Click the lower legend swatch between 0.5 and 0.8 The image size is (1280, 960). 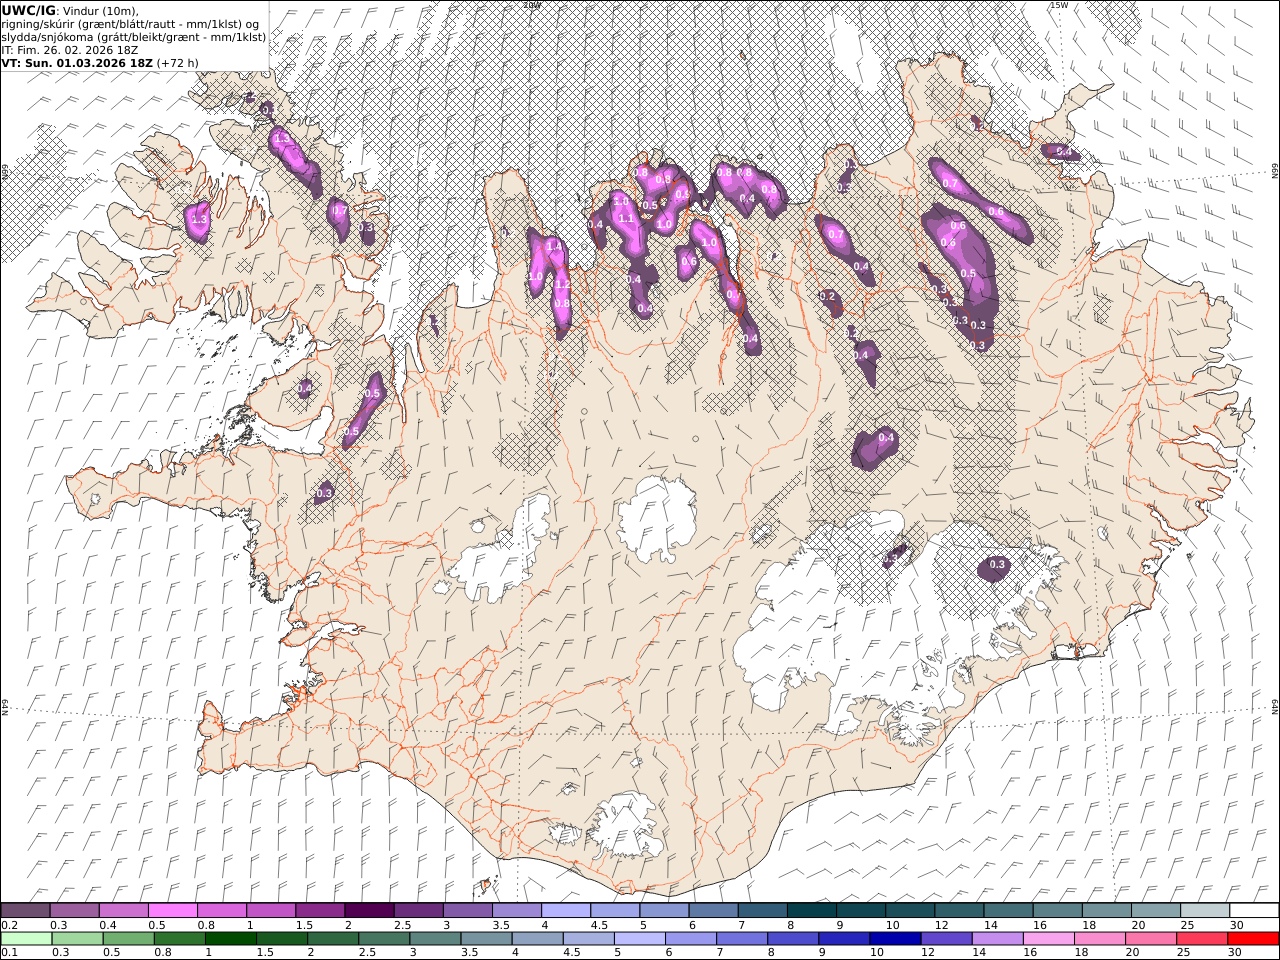tap(128, 938)
